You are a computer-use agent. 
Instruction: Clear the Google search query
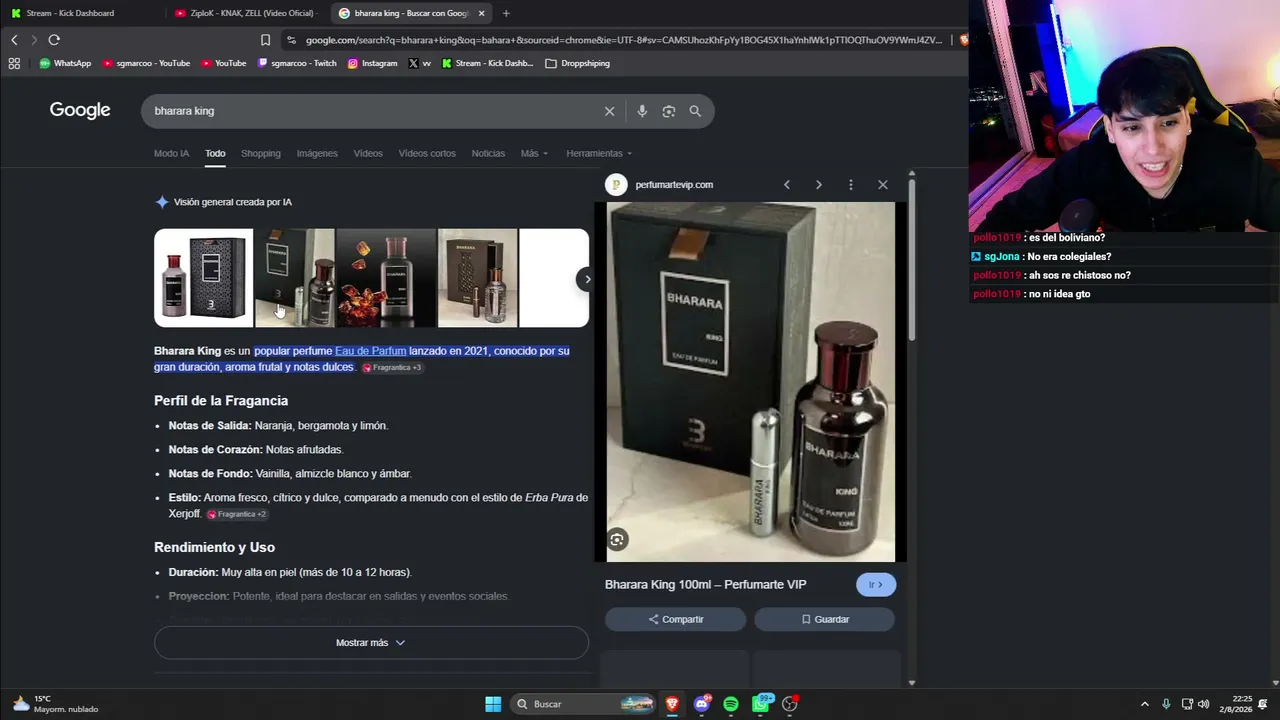609,111
